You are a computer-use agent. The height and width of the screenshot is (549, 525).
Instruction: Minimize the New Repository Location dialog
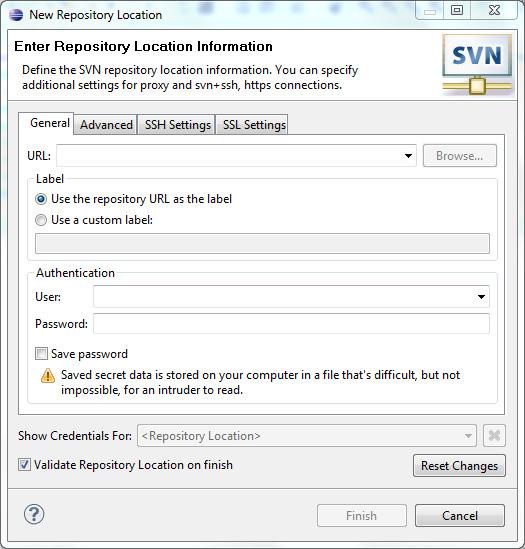[x=430, y=12]
